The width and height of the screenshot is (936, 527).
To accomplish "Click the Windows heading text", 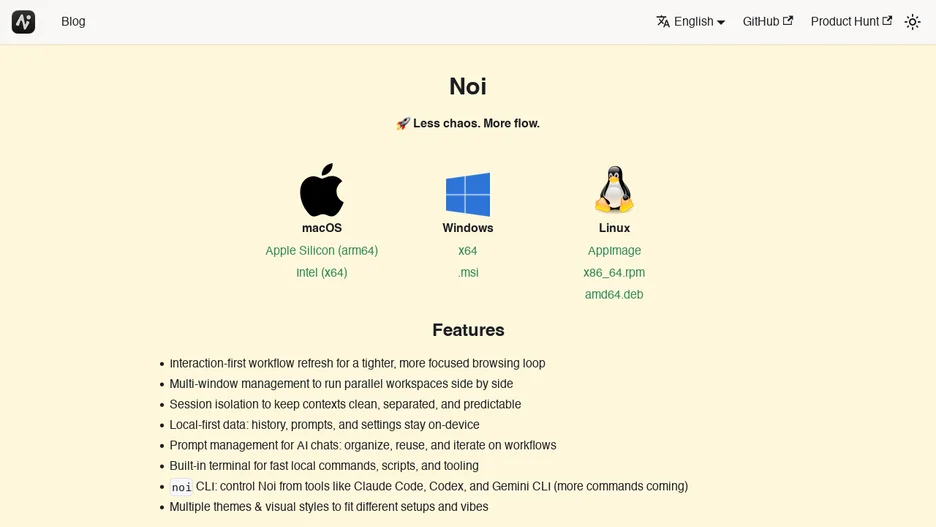I will coord(468,228).
